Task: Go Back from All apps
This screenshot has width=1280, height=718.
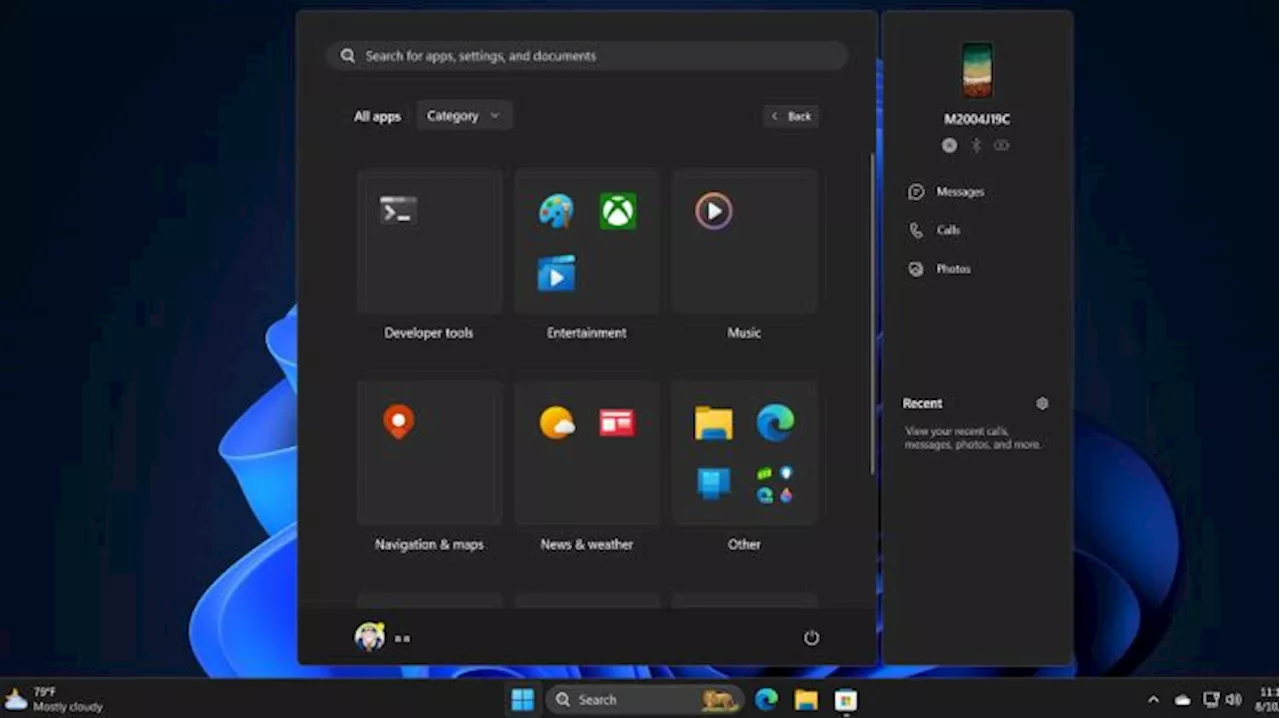Action: (x=791, y=116)
